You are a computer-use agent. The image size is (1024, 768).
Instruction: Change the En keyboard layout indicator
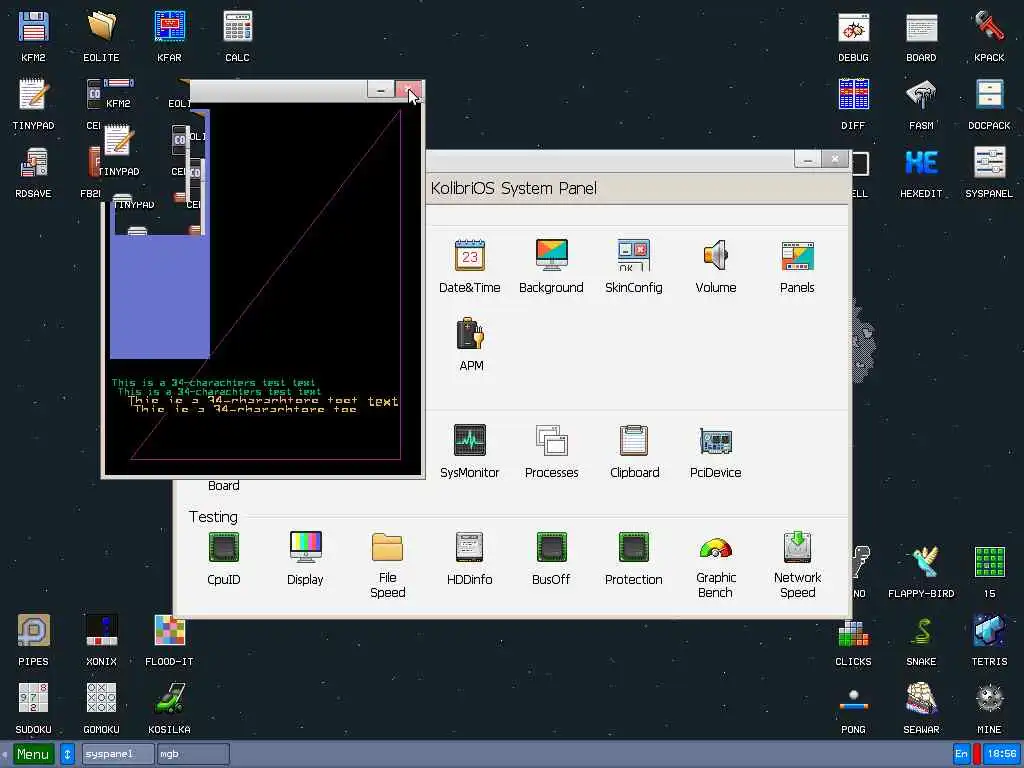coord(961,754)
